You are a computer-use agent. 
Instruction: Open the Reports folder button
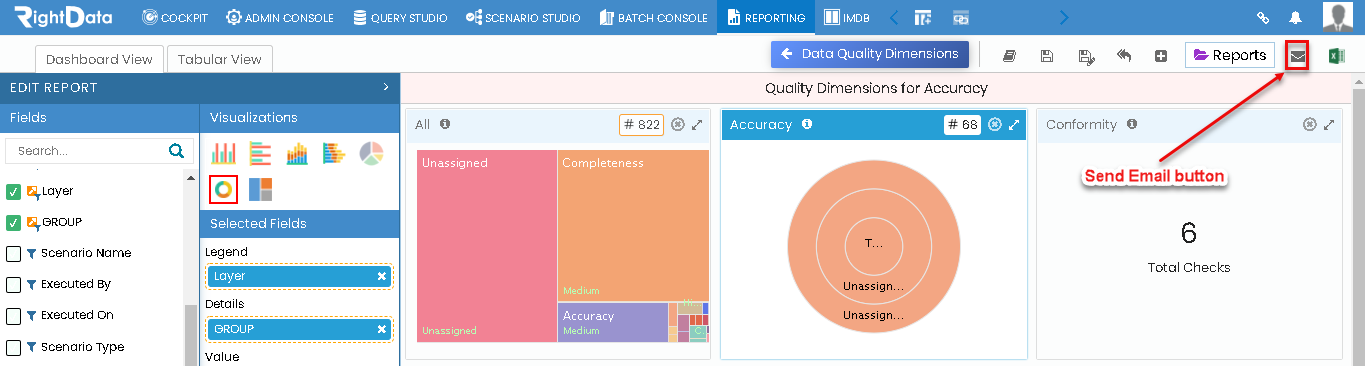tap(1230, 56)
